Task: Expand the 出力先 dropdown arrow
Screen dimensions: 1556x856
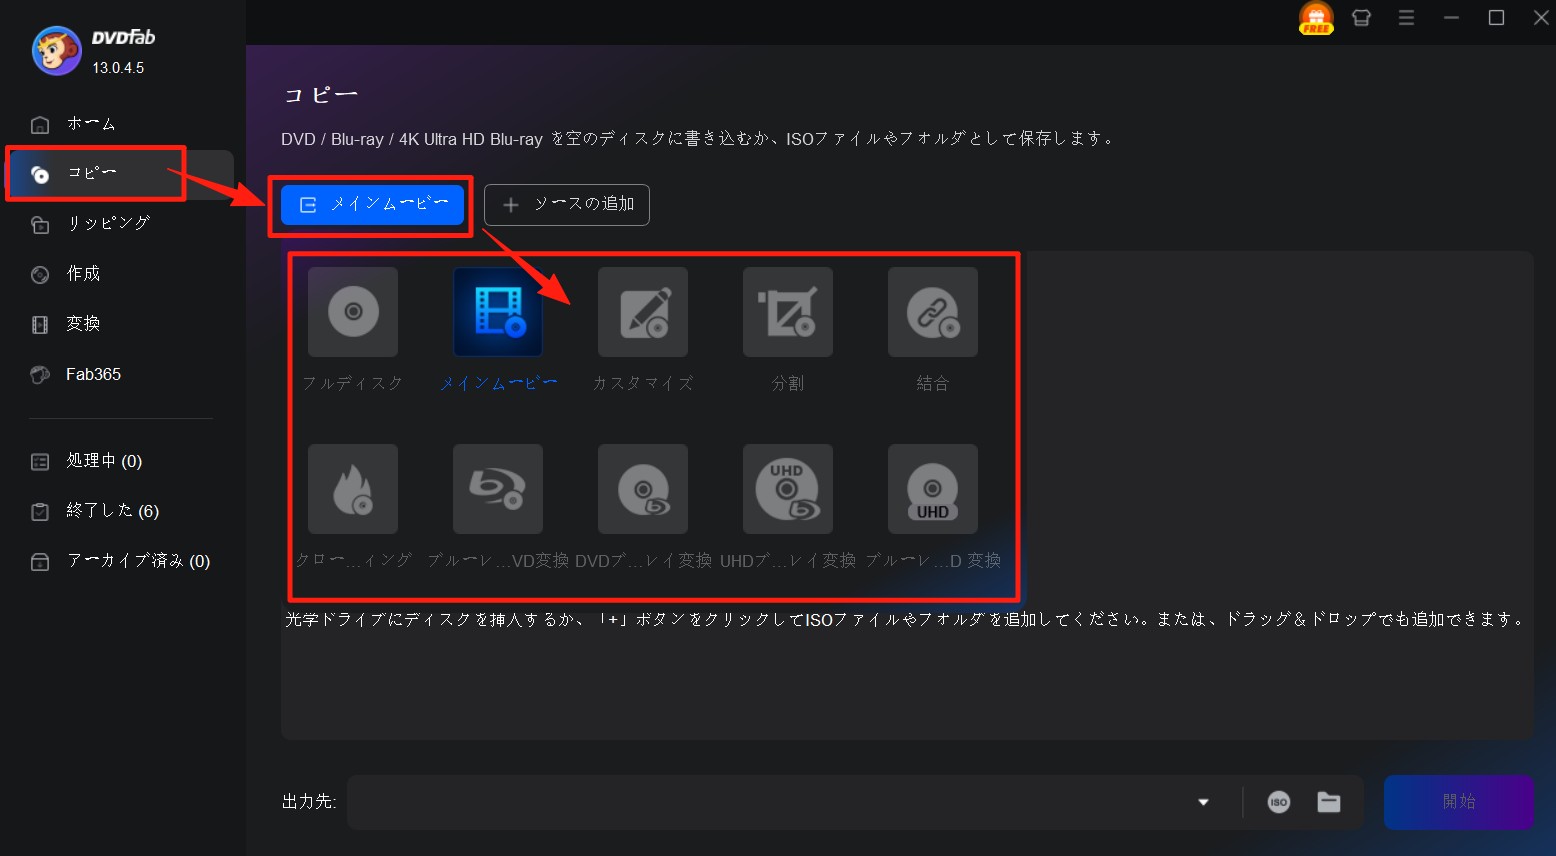Action: [1203, 802]
